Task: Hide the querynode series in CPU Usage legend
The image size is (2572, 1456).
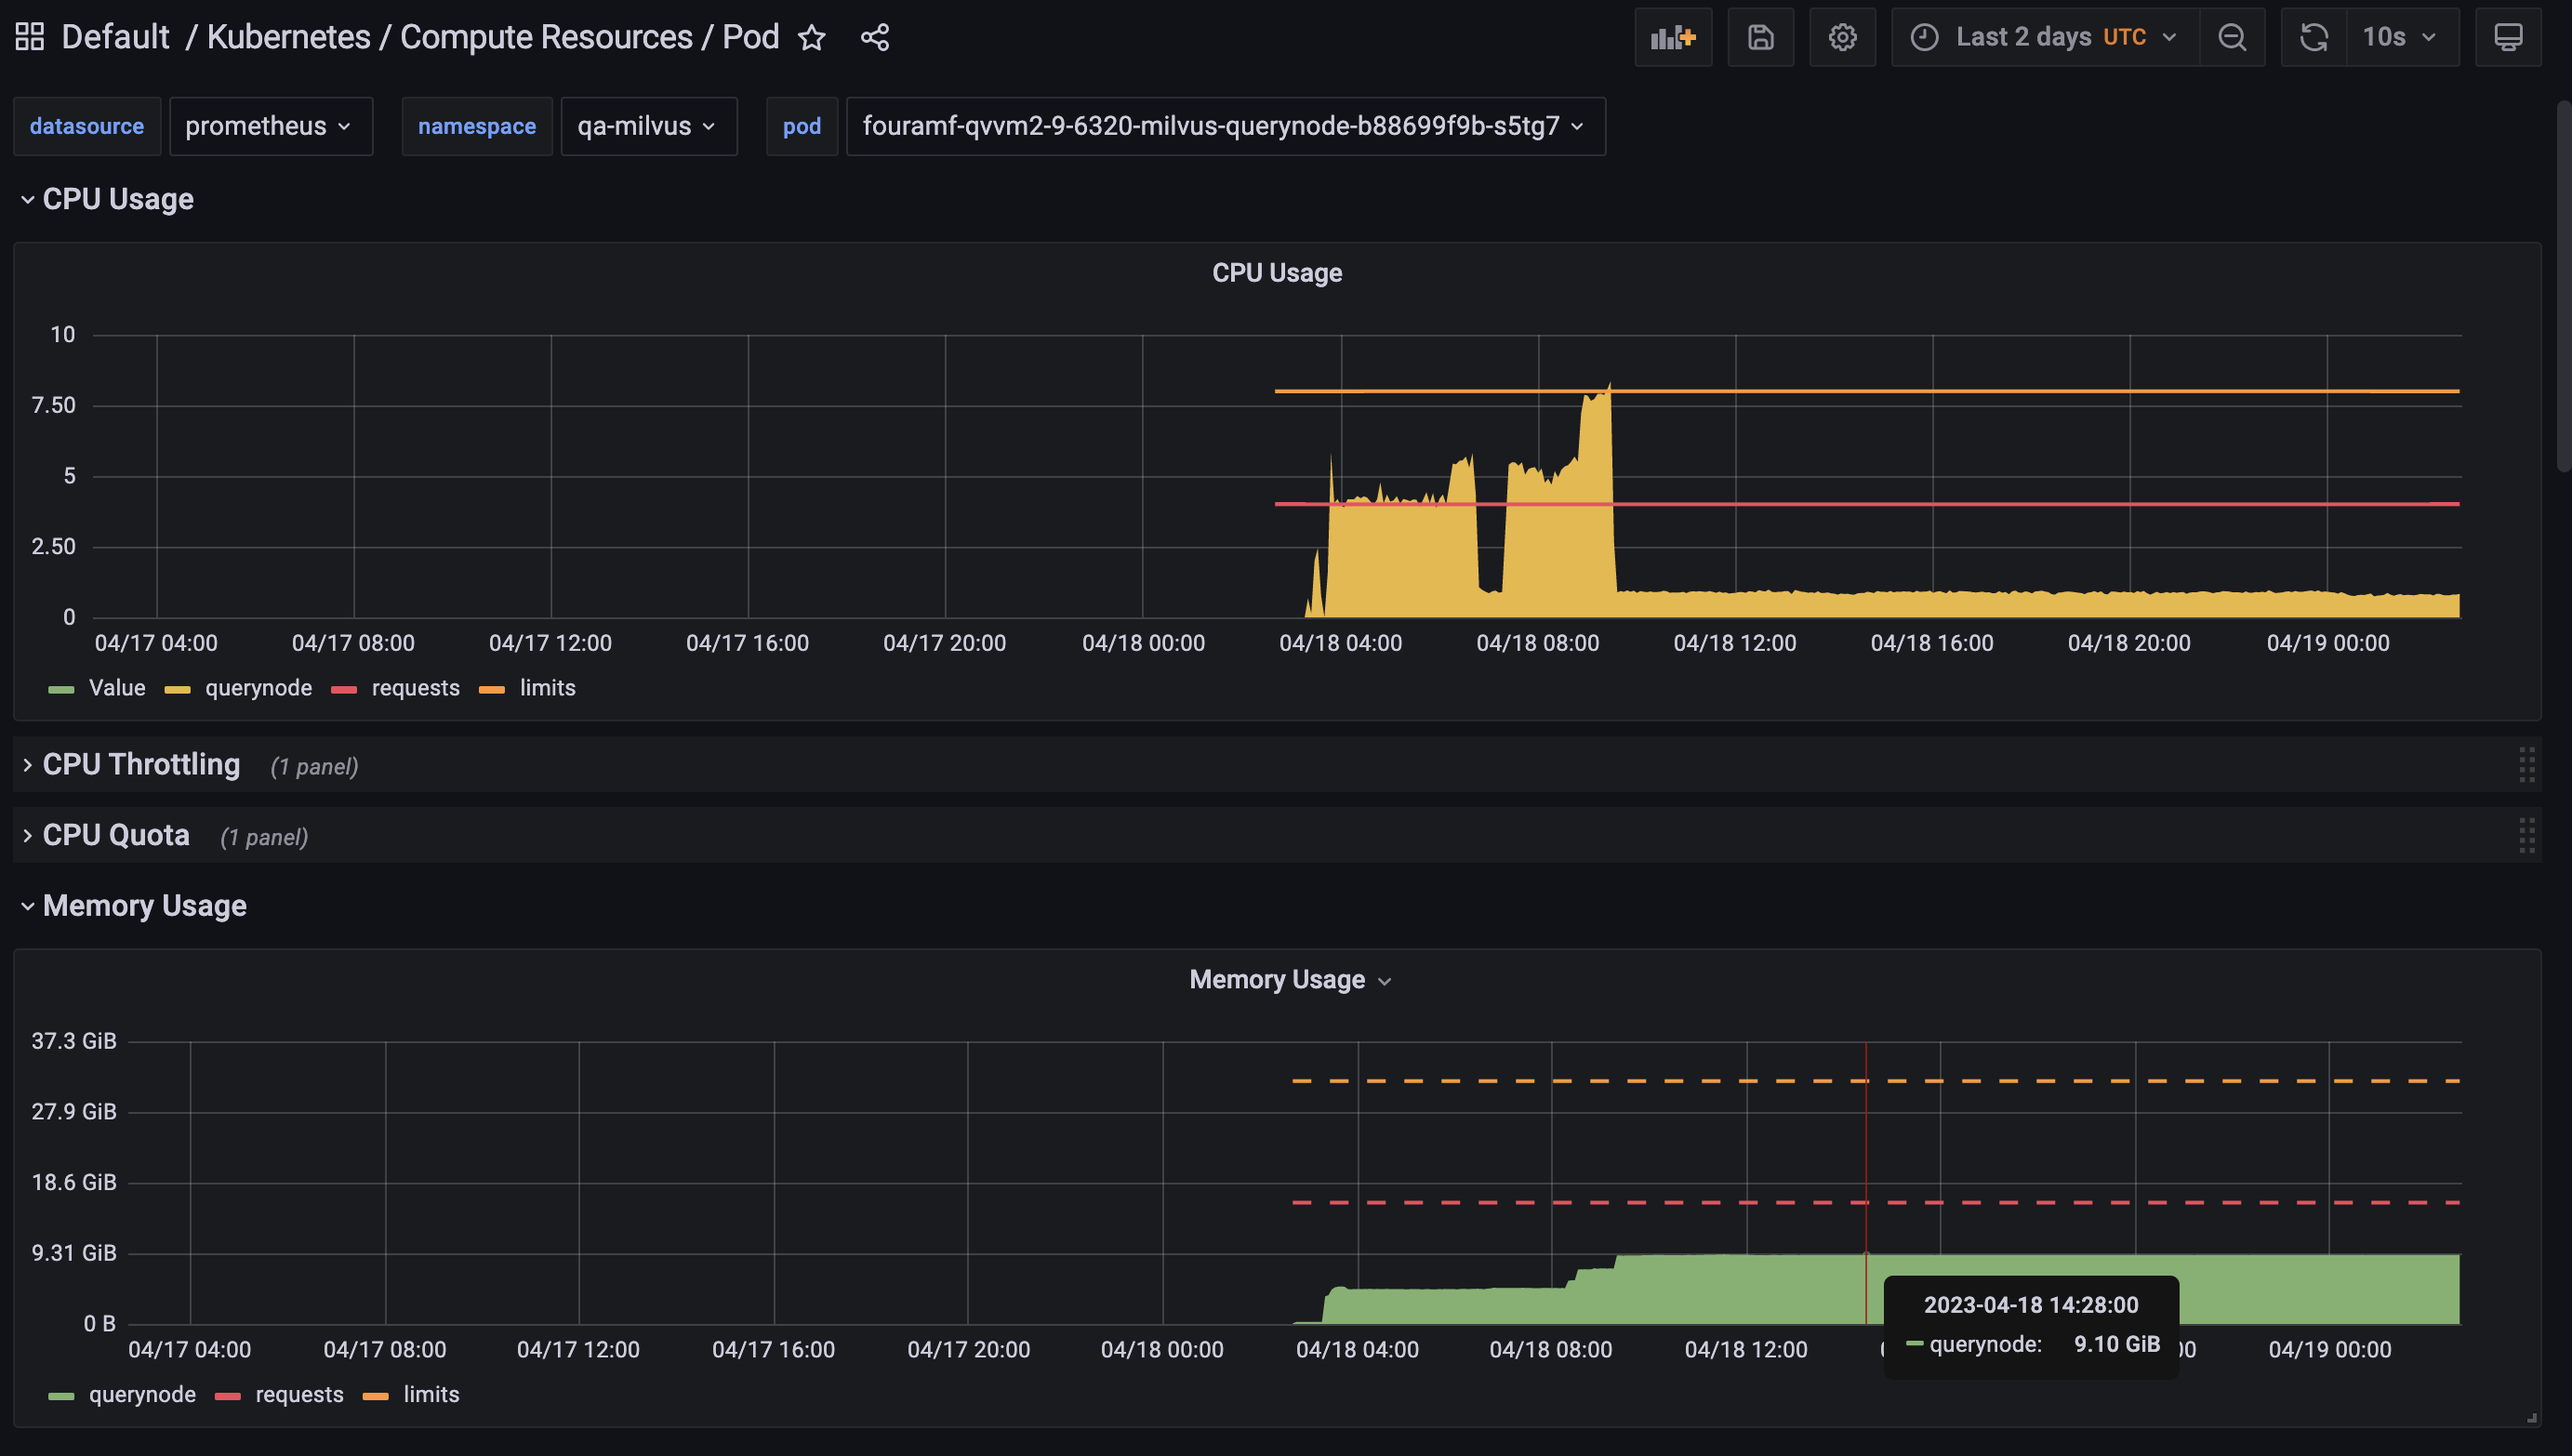Action: [258, 688]
